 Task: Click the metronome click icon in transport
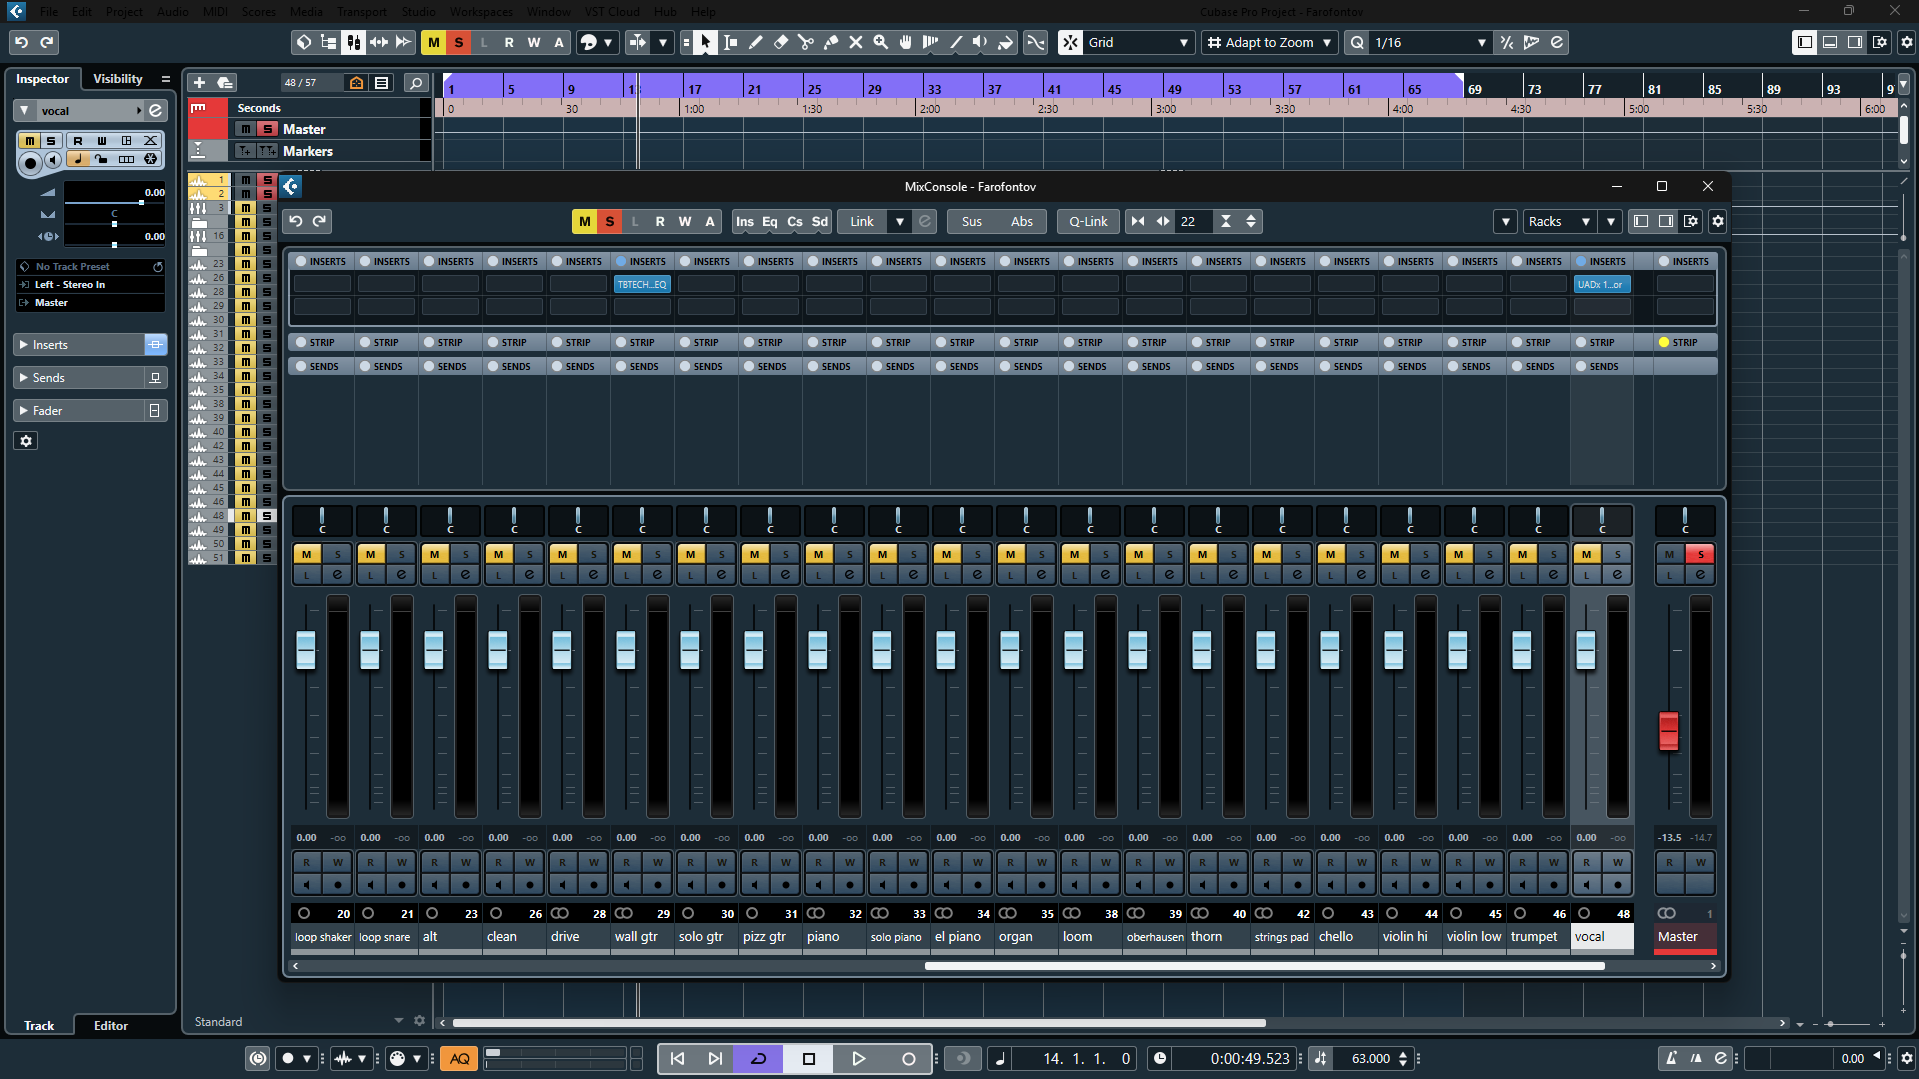pyautogui.click(x=1671, y=1058)
